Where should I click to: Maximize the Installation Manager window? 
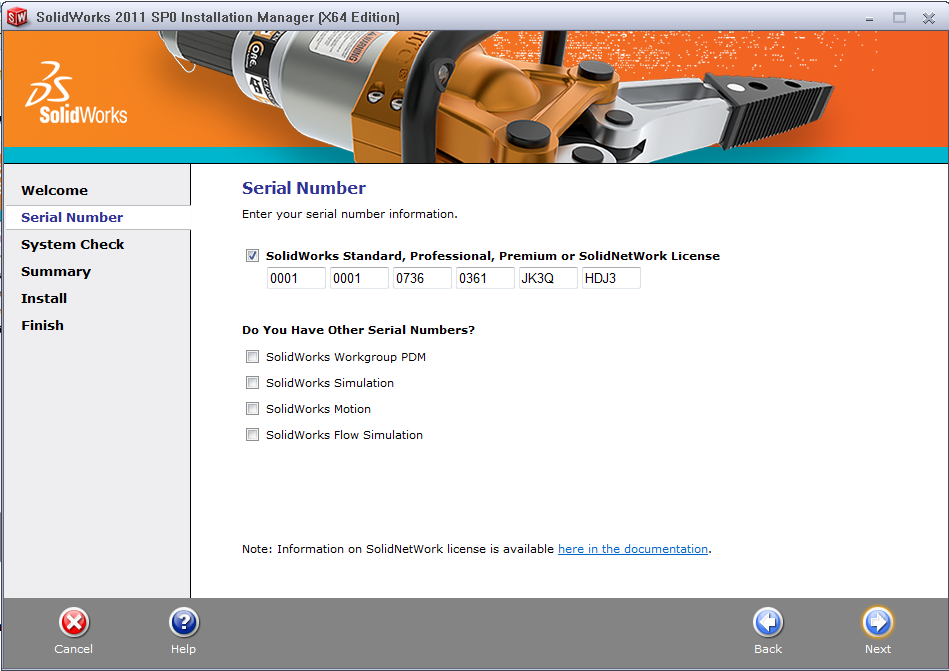coord(899,18)
